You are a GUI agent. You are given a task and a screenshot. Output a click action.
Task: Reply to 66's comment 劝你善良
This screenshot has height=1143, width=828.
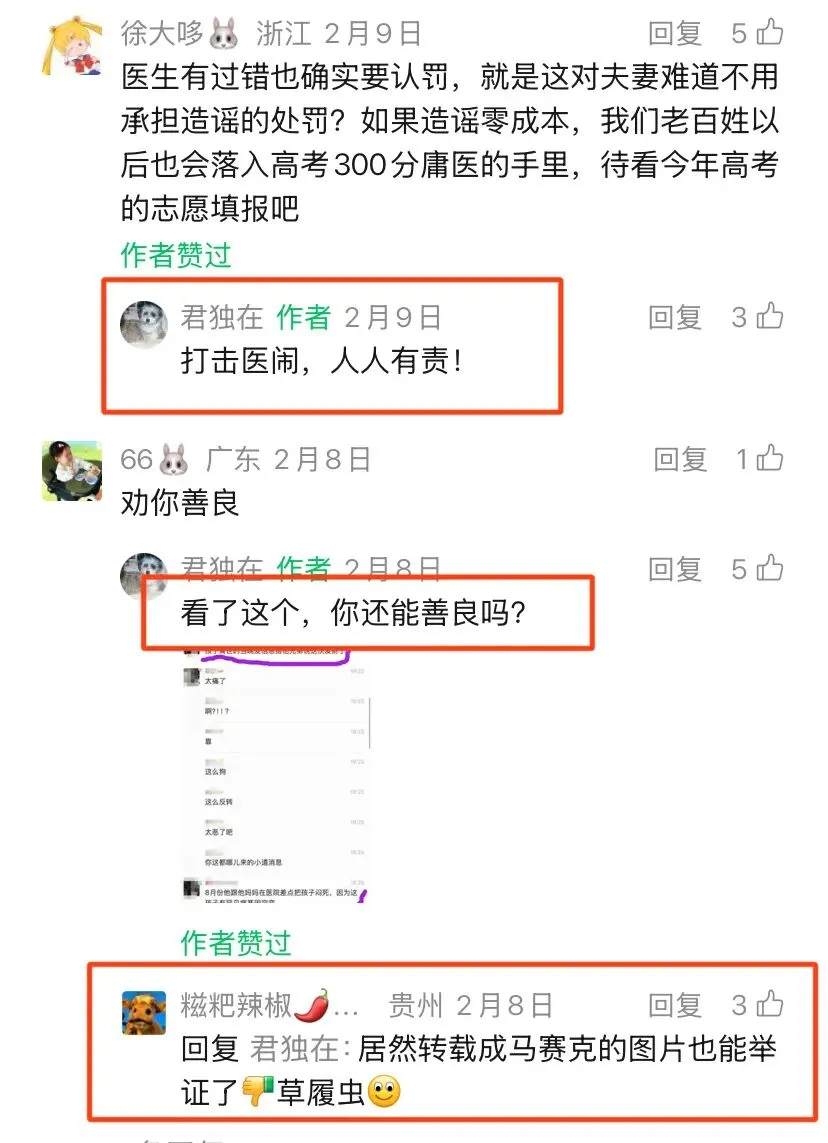(x=680, y=459)
